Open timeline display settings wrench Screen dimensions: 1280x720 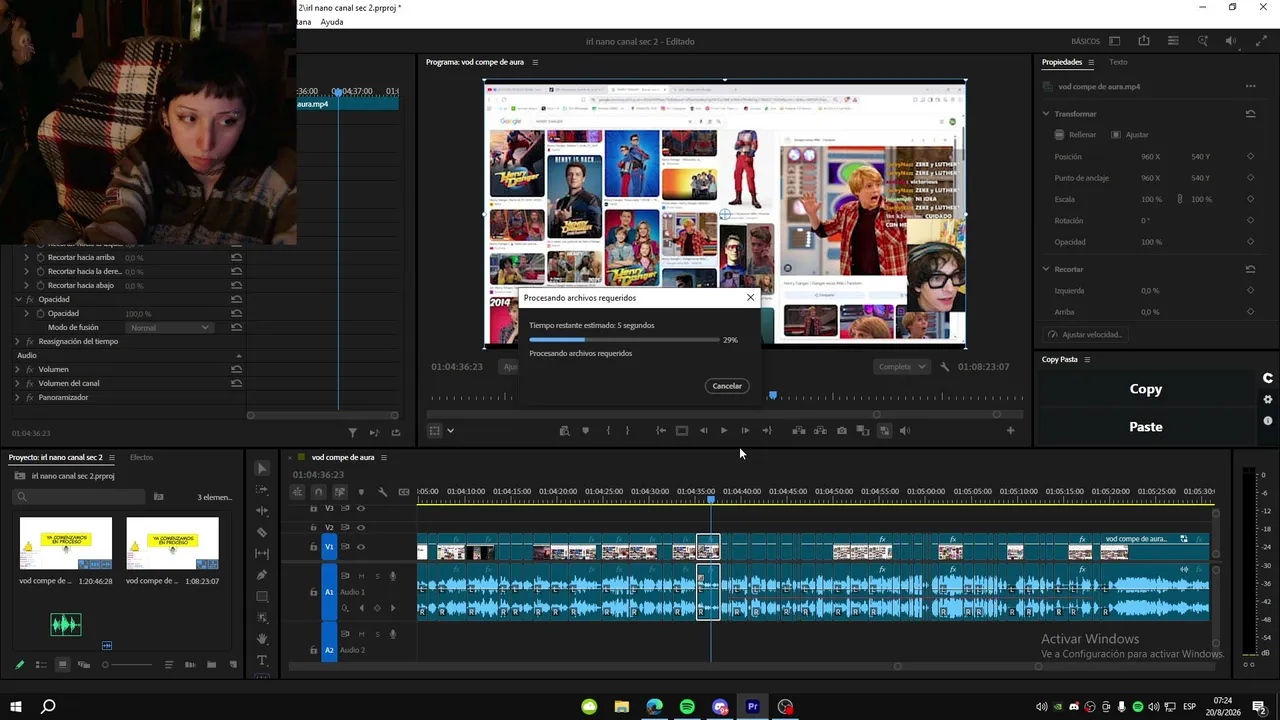(x=382, y=492)
